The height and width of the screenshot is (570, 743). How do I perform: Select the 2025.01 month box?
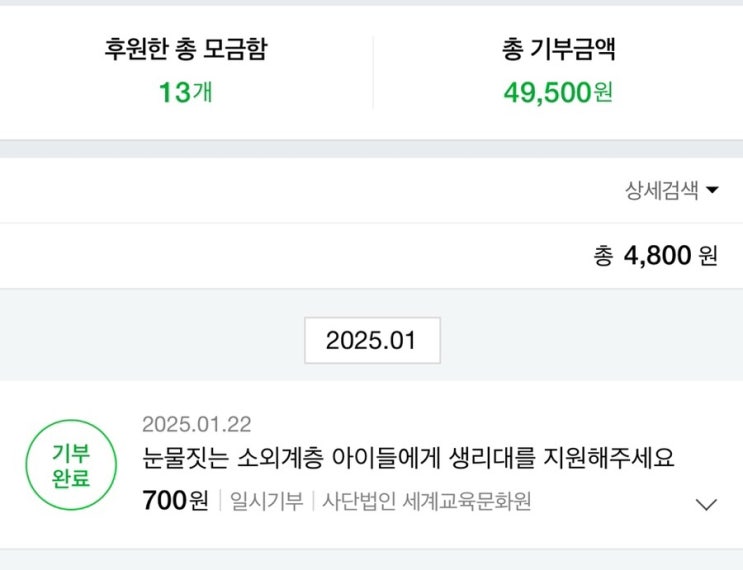(x=372, y=340)
